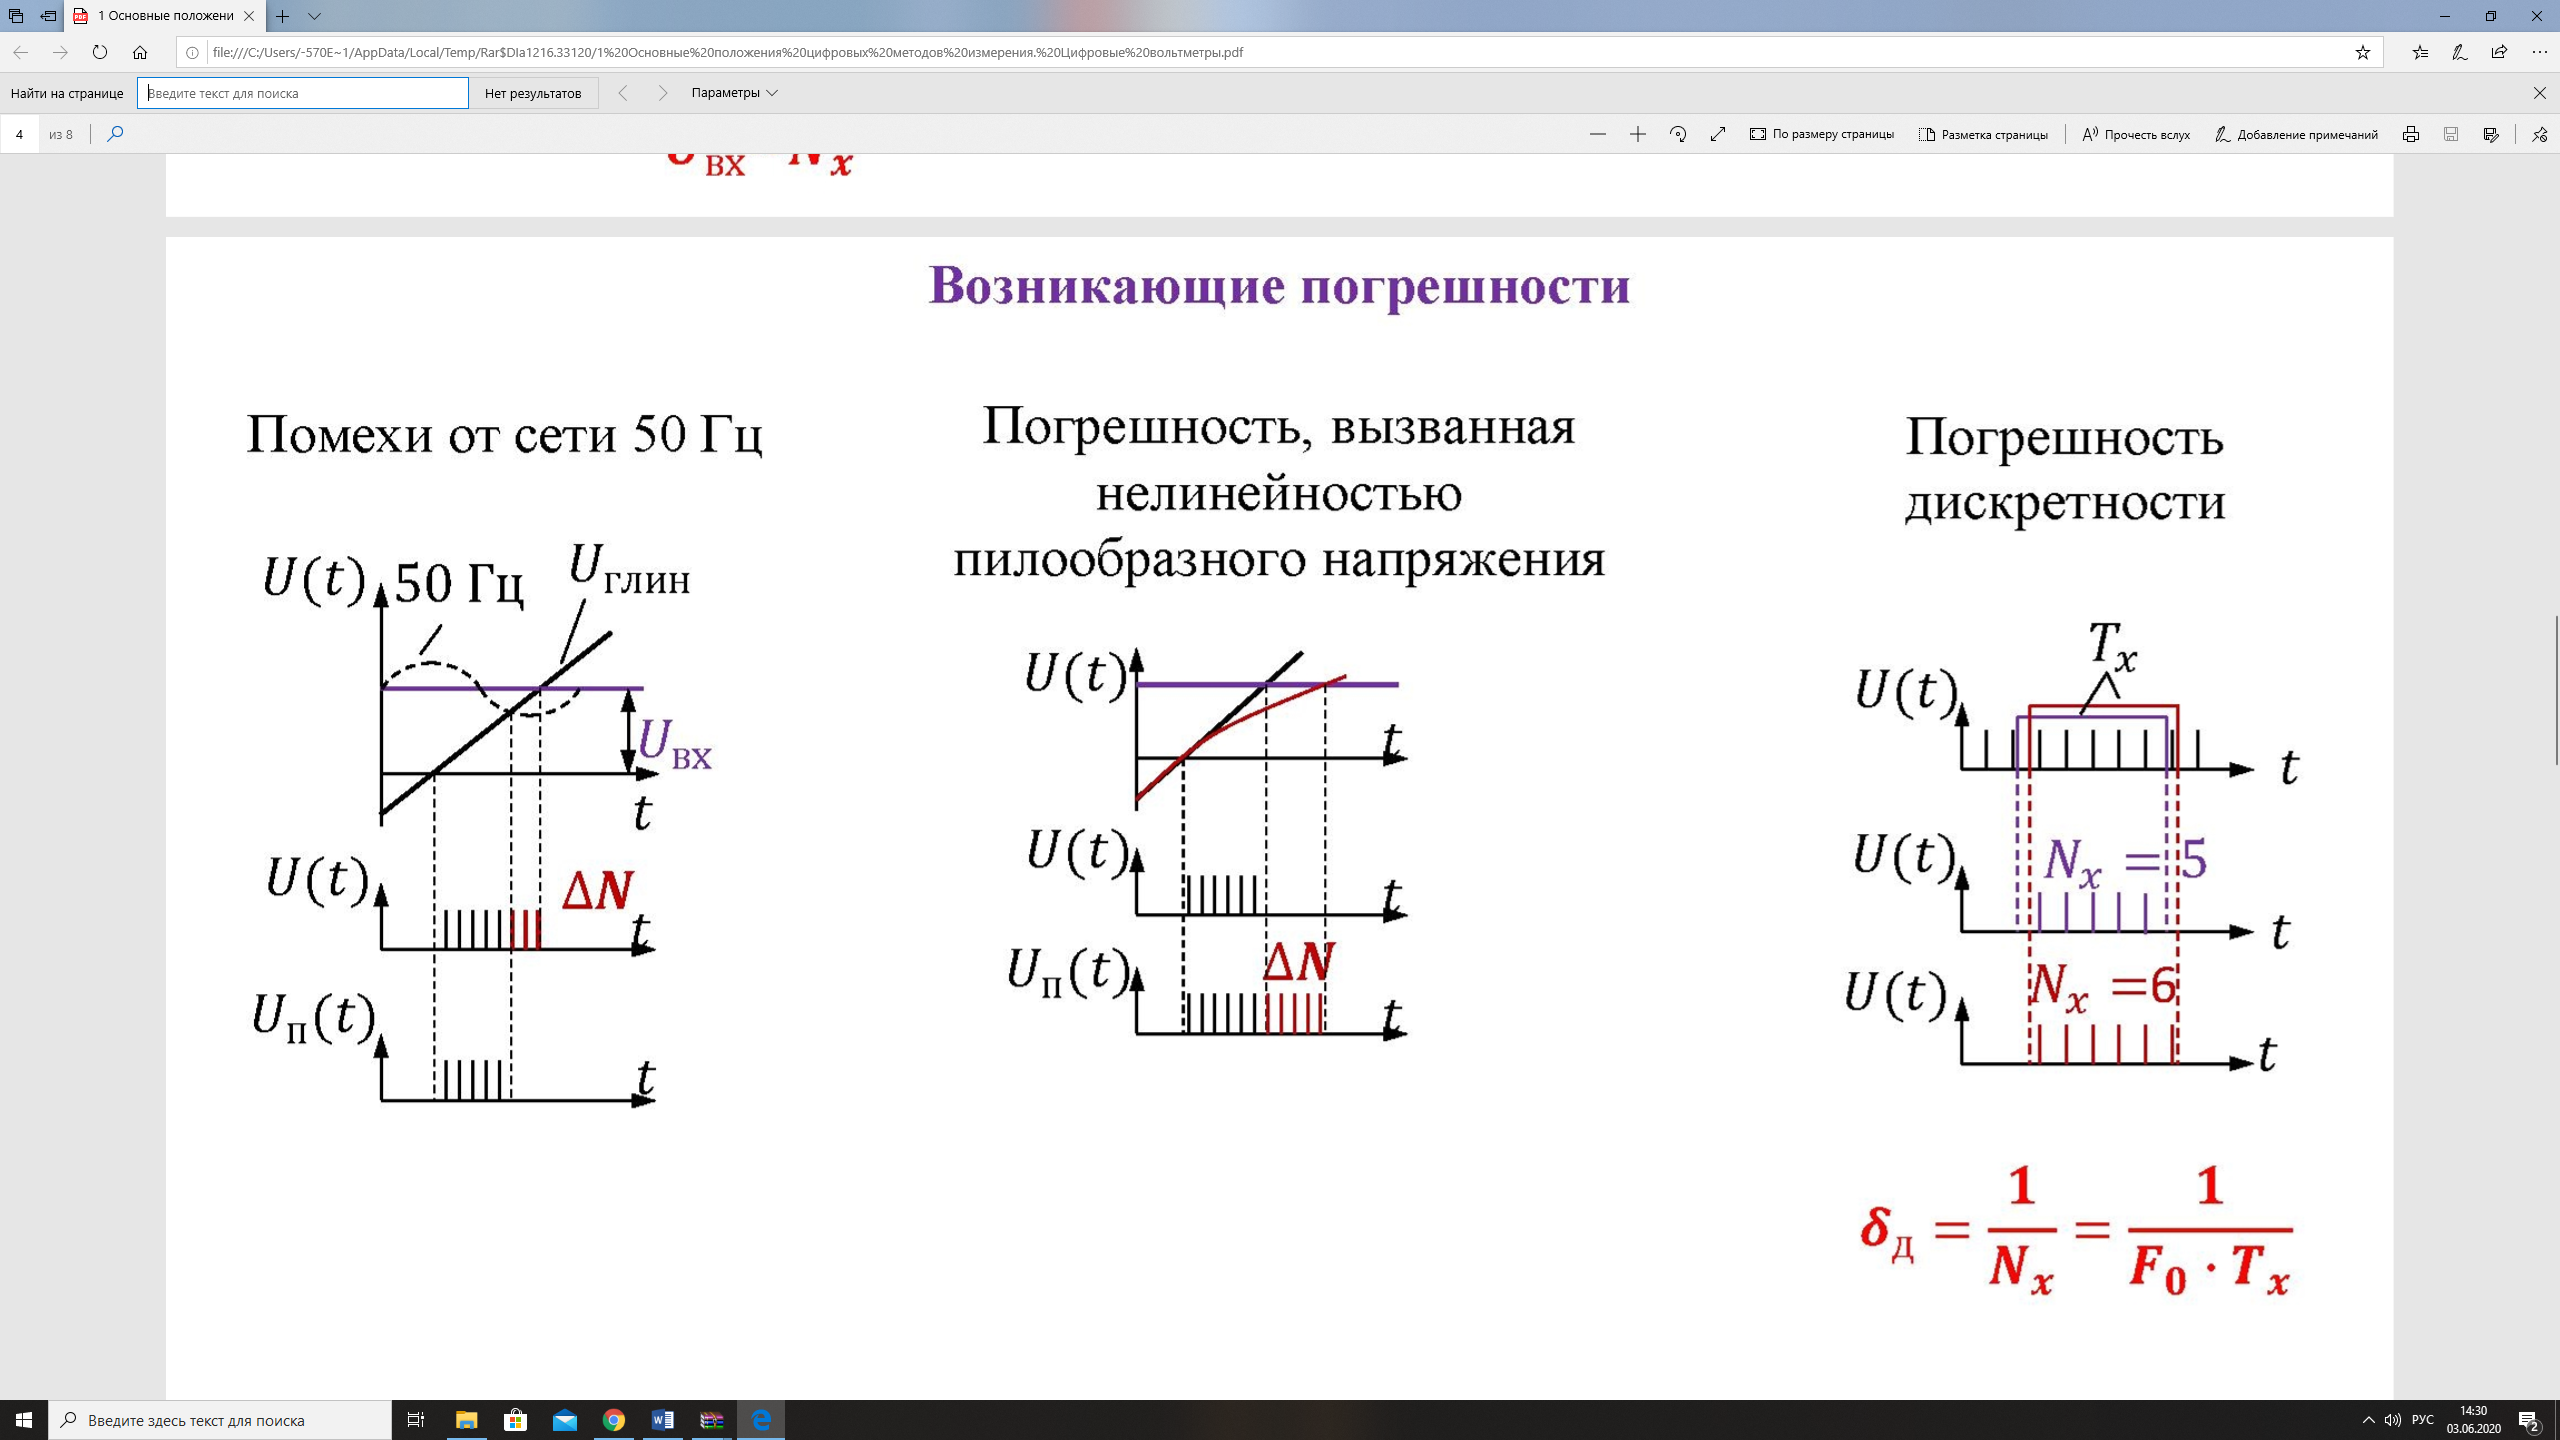2560x1440 pixels.
Task: Open the clock and date flyout
Action: [2473, 1420]
